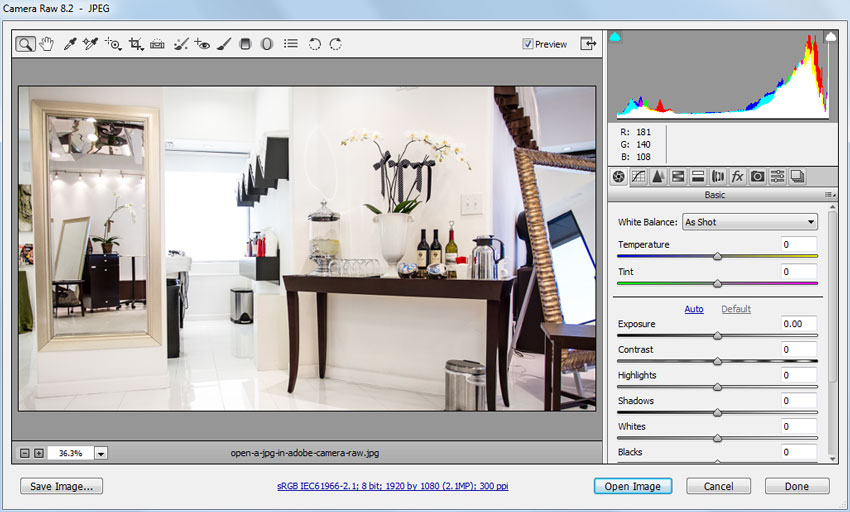Select the Color Sampler tool
850x512 pixels.
click(90, 44)
